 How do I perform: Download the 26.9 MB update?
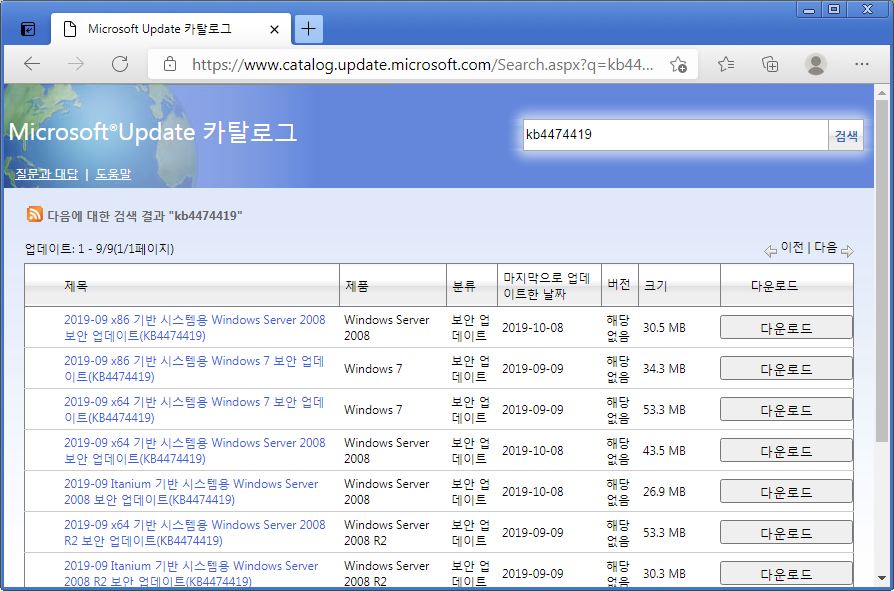[786, 492]
